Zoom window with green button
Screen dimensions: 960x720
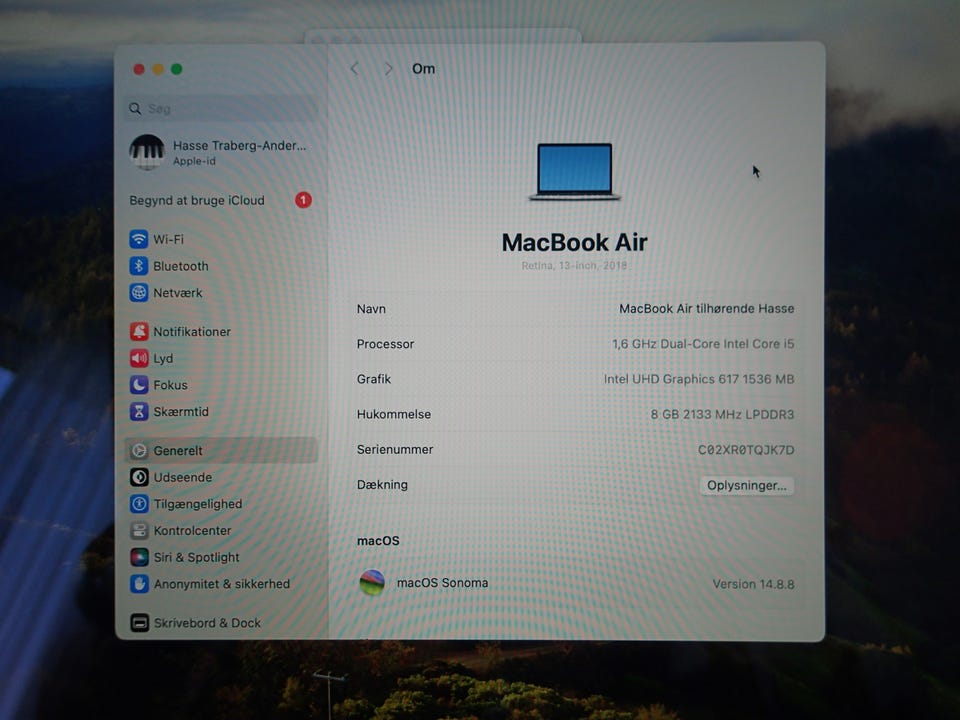click(176, 69)
